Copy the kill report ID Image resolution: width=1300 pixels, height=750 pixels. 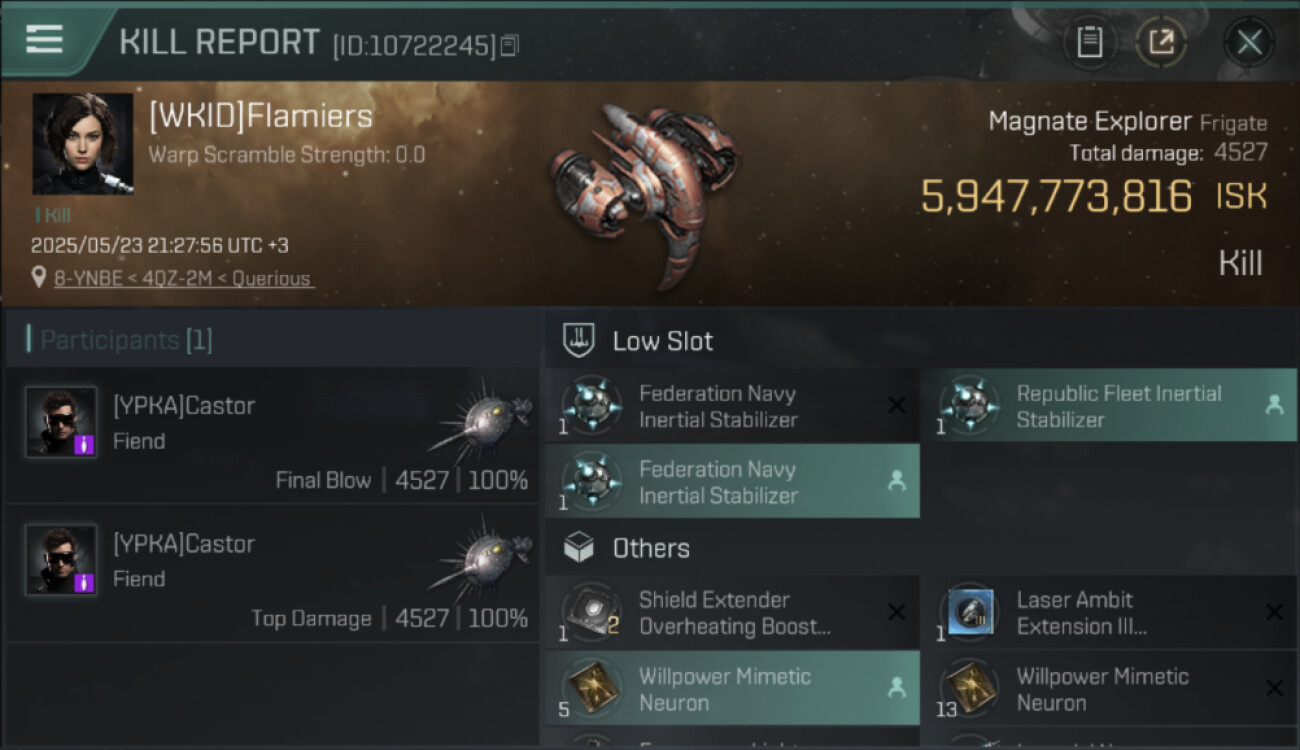point(510,45)
